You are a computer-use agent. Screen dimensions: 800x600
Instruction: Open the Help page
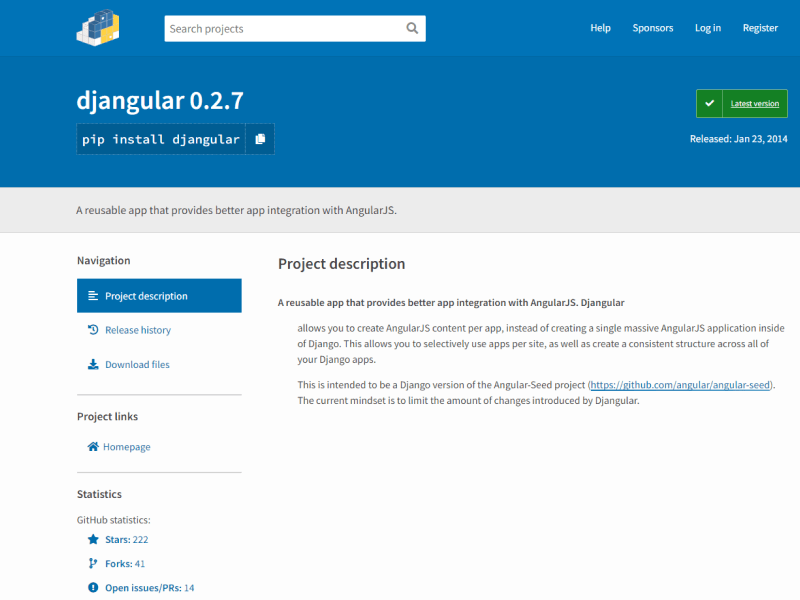601,28
